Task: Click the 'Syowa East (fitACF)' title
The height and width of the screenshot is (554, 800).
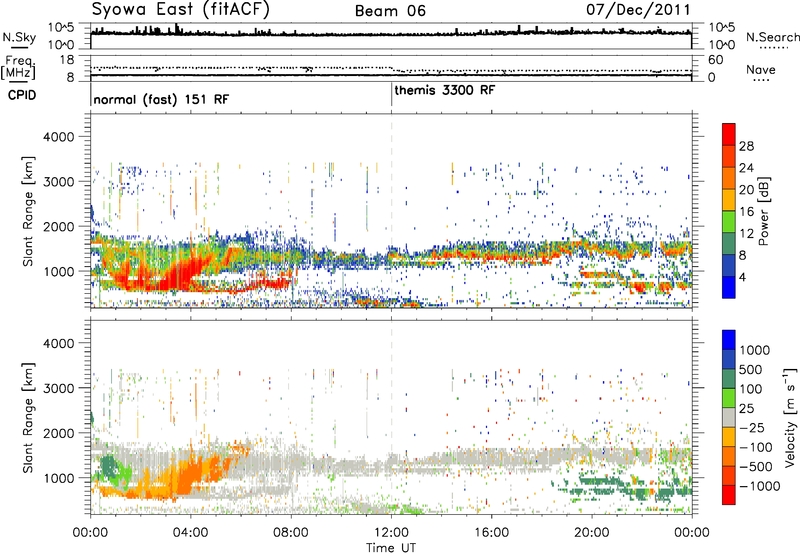Action: [181, 10]
